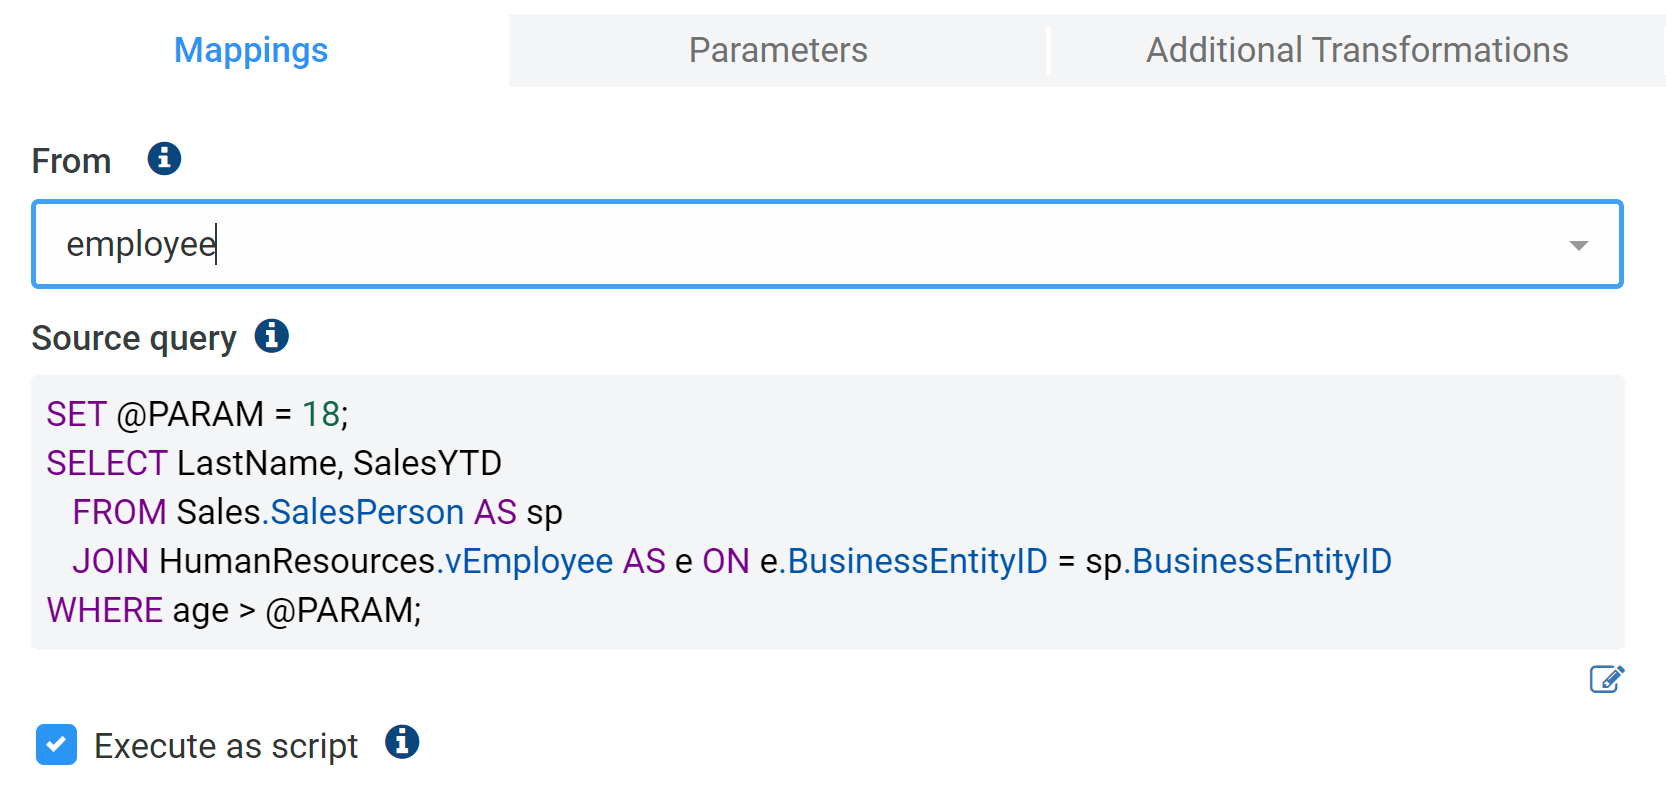The image size is (1666, 798).
Task: Click the Source query label
Action: pos(134,338)
